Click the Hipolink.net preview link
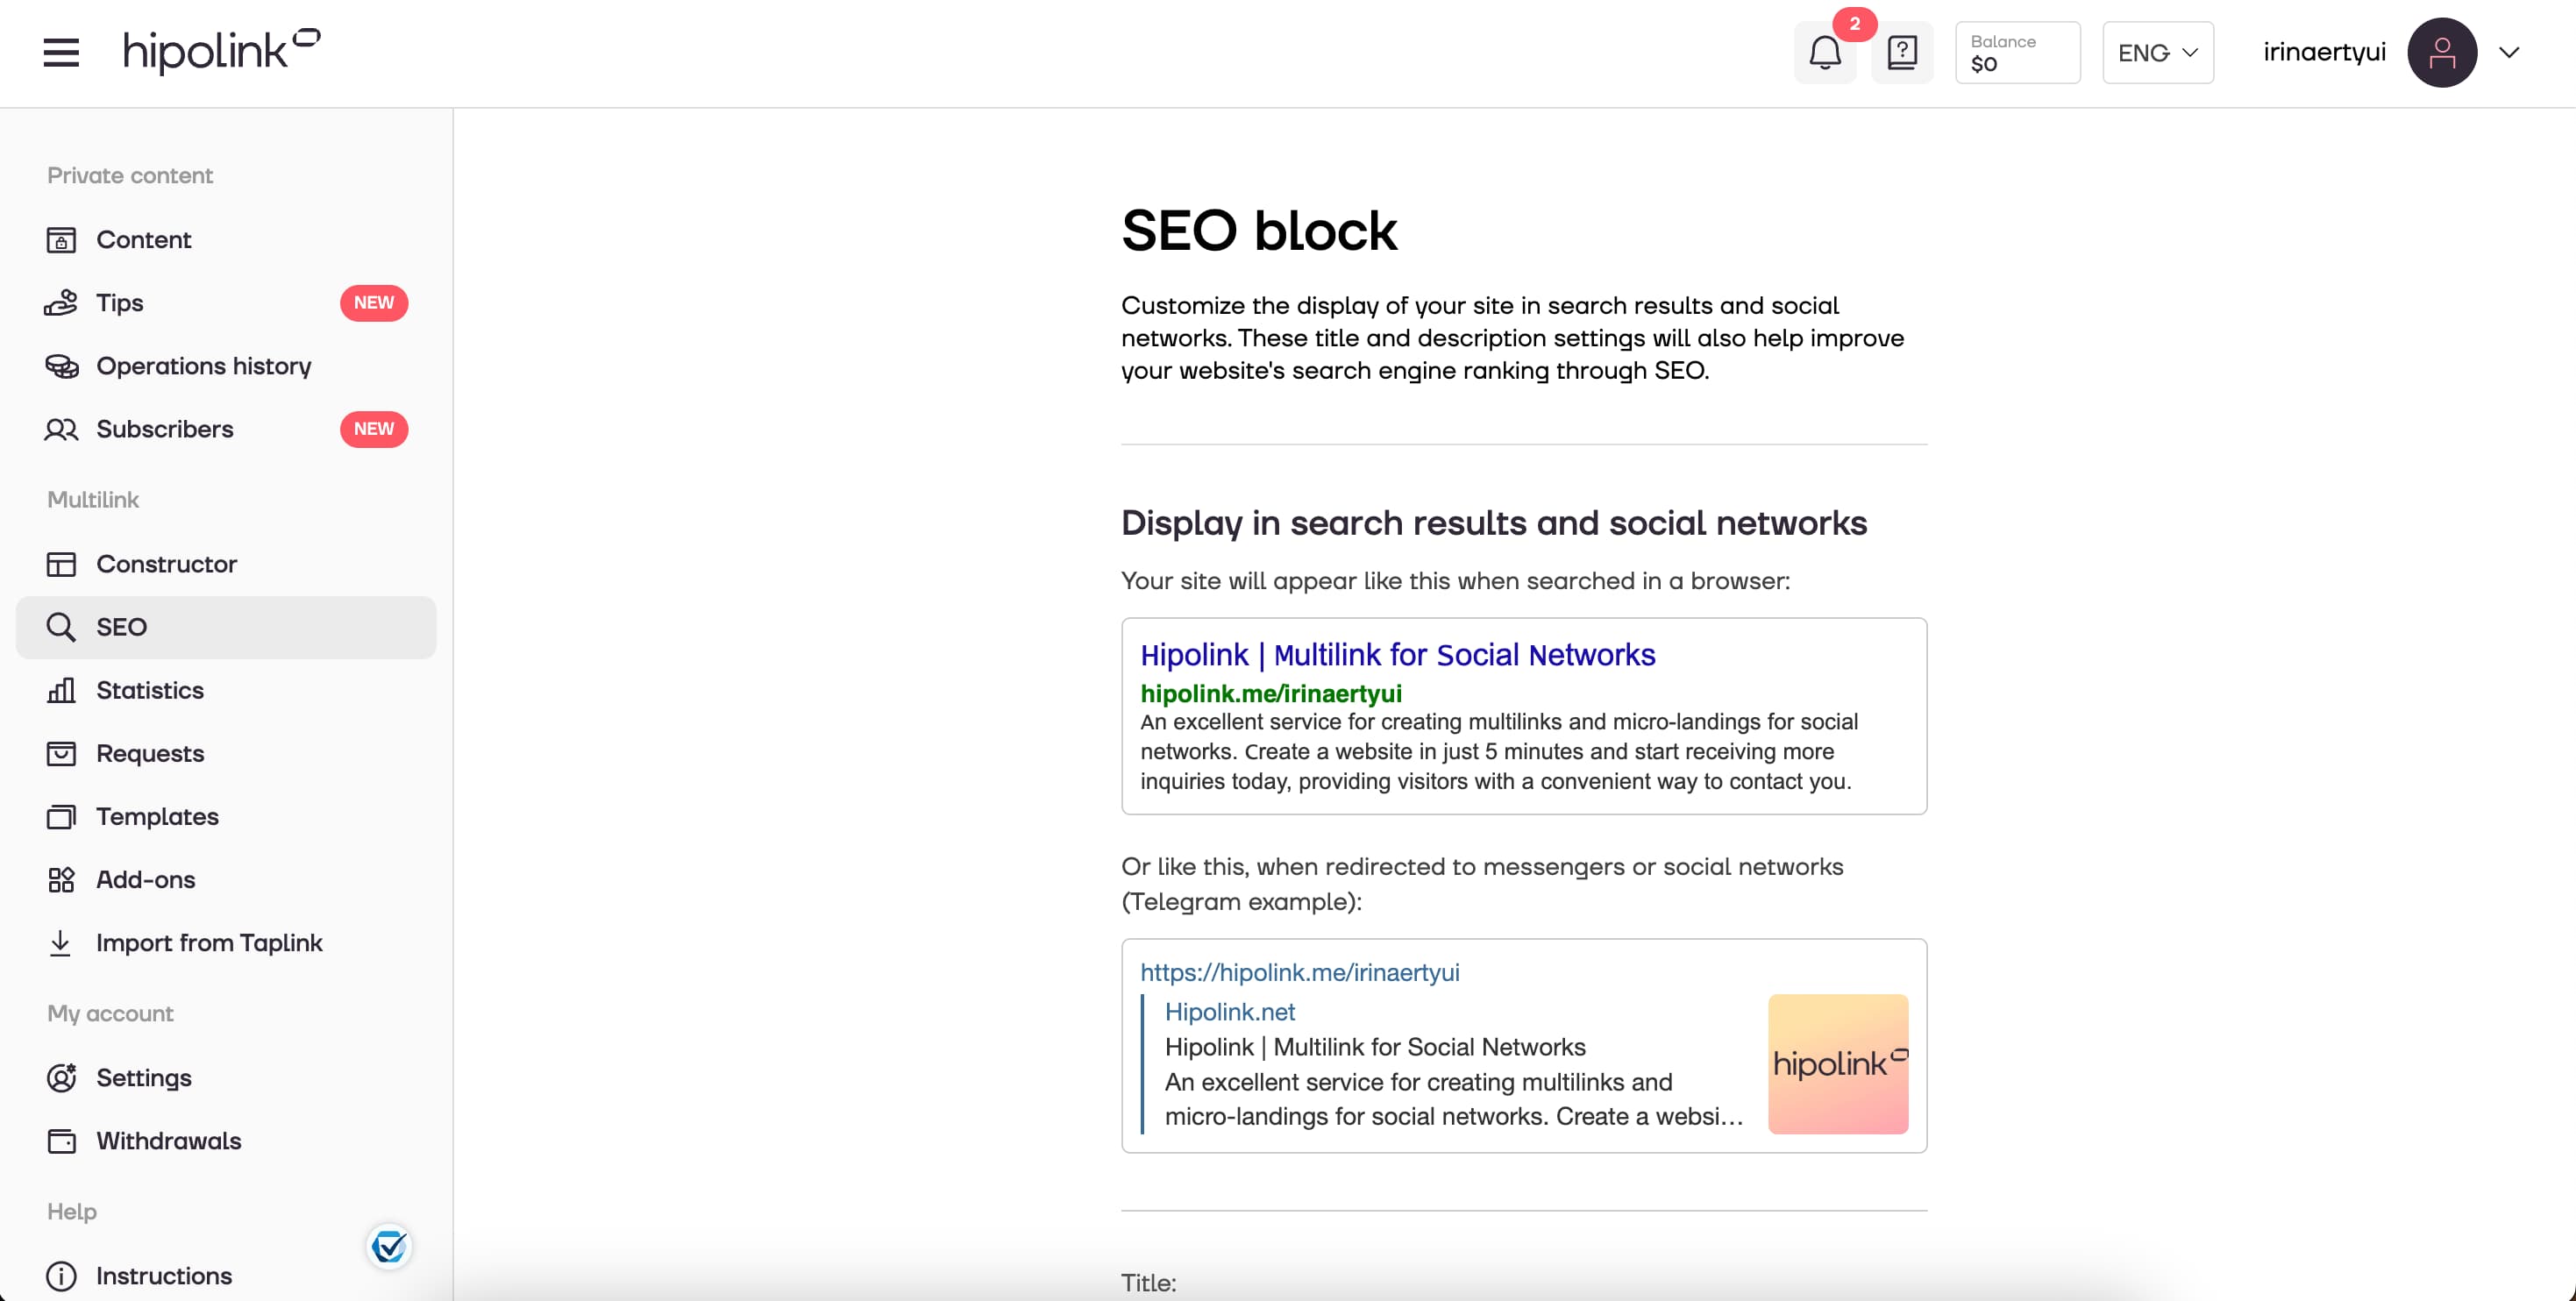 tap(1229, 1012)
